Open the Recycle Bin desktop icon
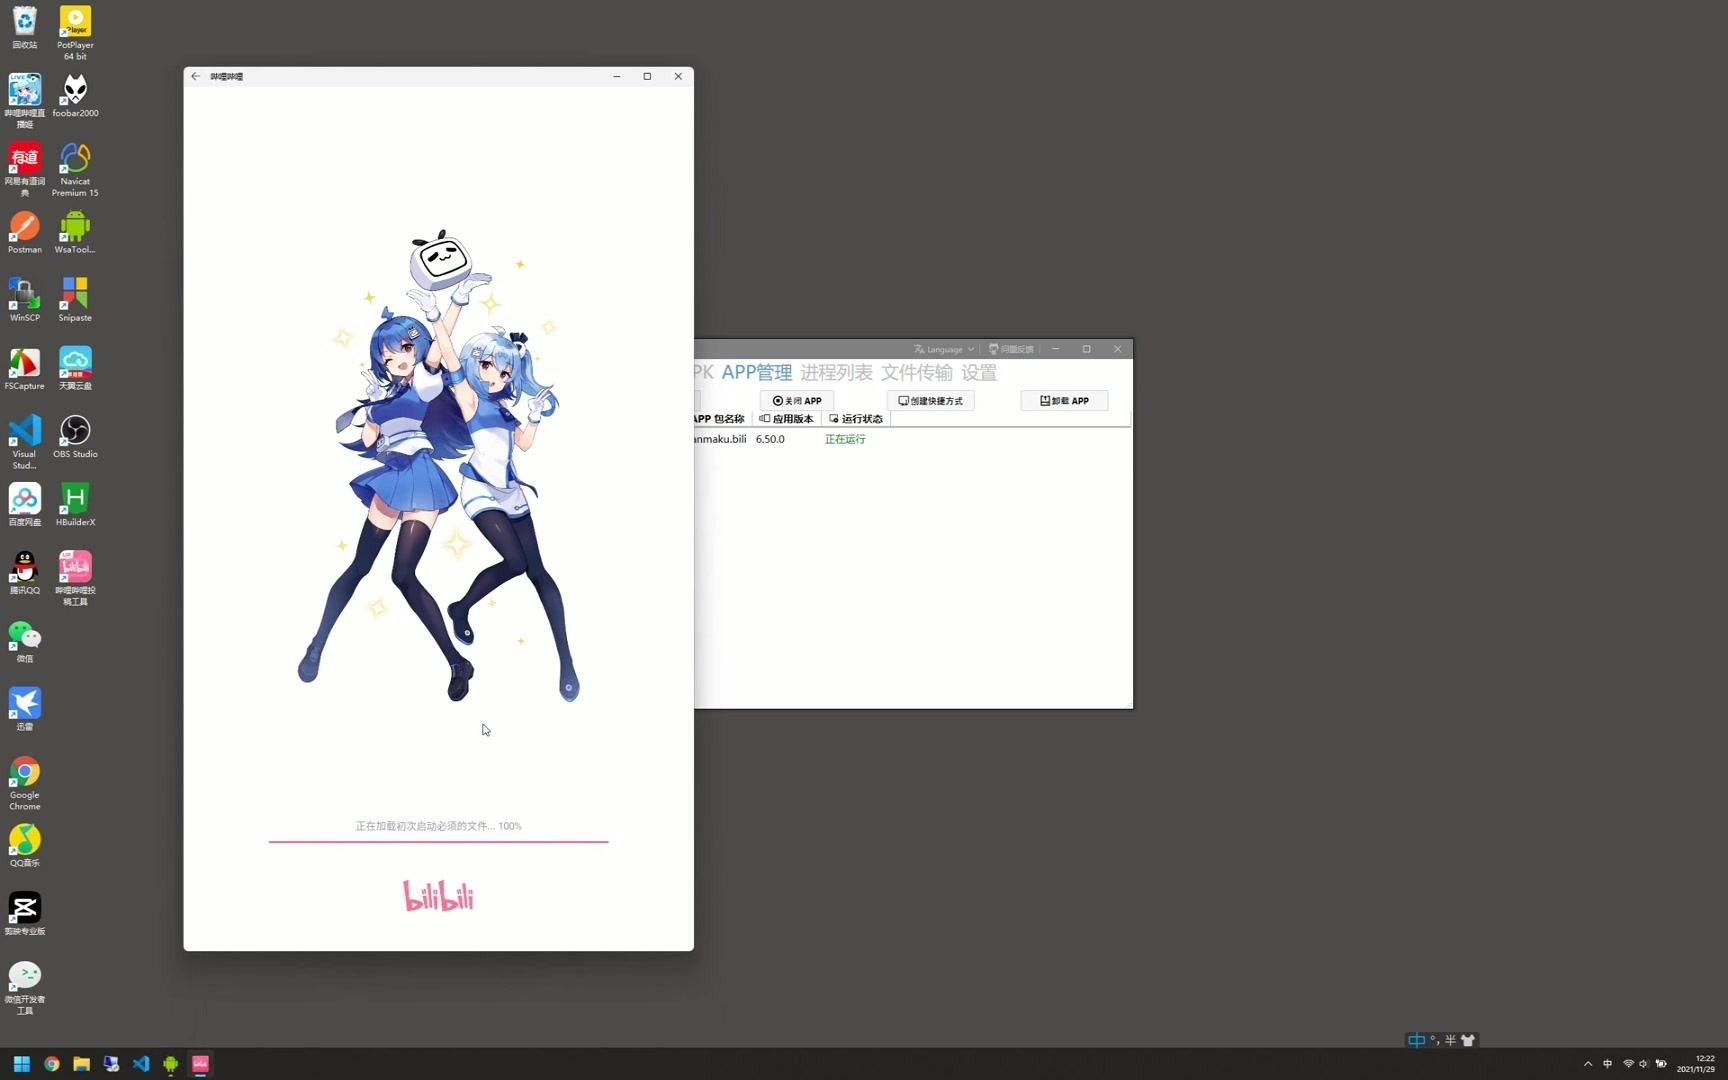The image size is (1728, 1080). coord(25,28)
